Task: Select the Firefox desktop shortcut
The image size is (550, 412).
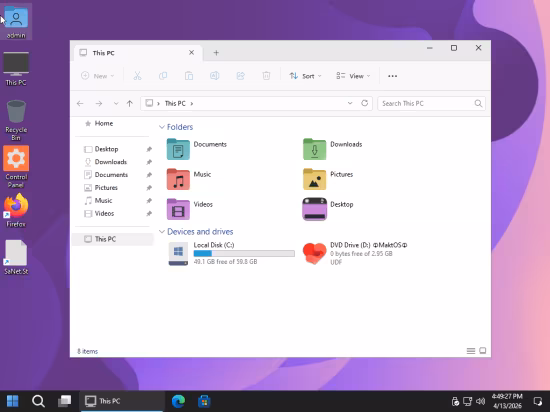Action: 16,211
